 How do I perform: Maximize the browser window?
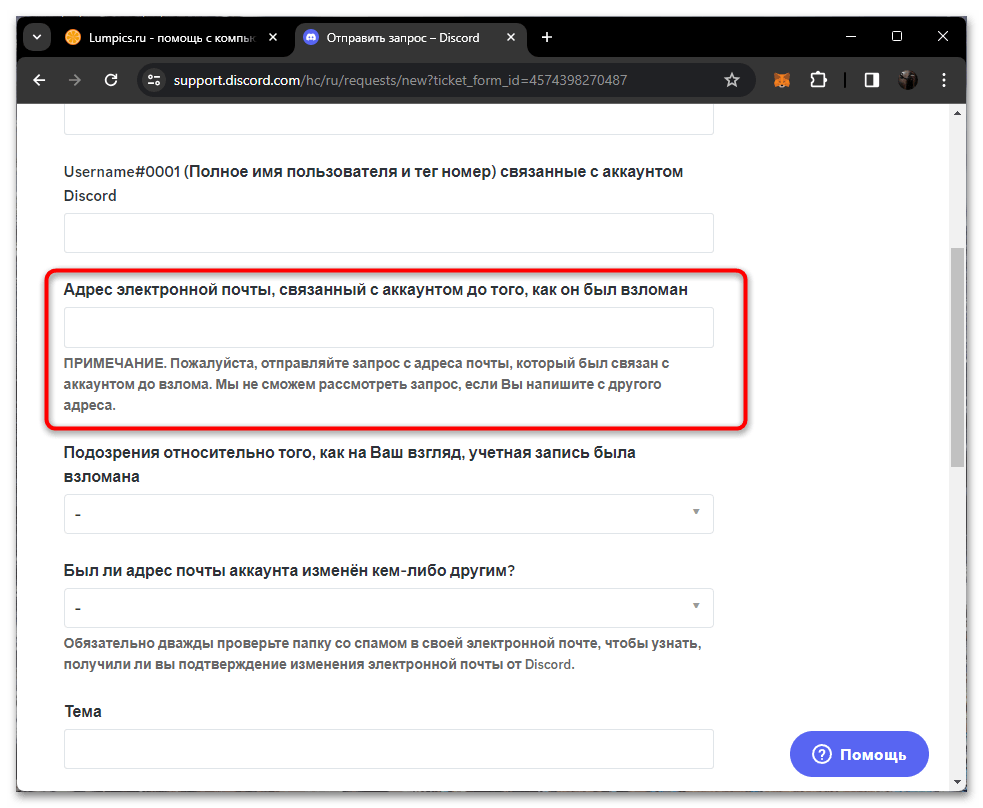pos(897,37)
